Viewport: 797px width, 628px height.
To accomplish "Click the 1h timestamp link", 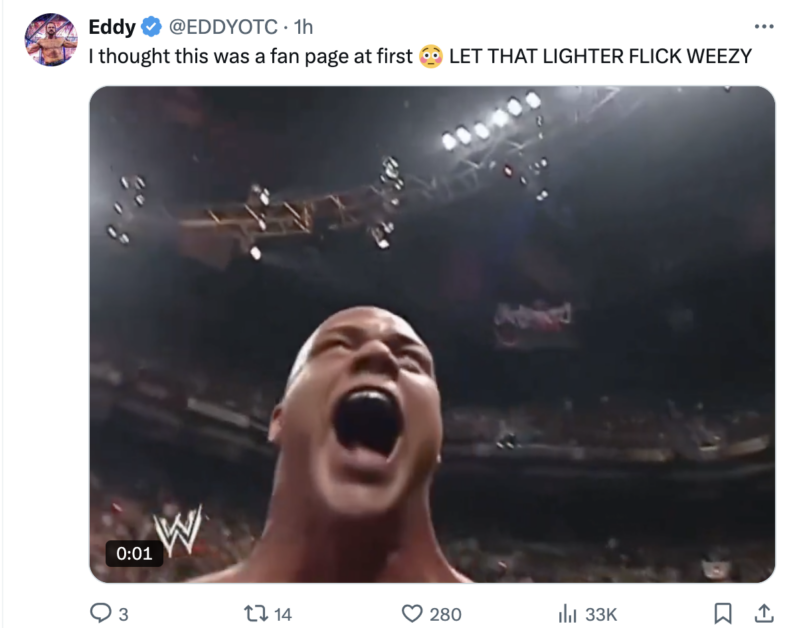I will 303,26.
